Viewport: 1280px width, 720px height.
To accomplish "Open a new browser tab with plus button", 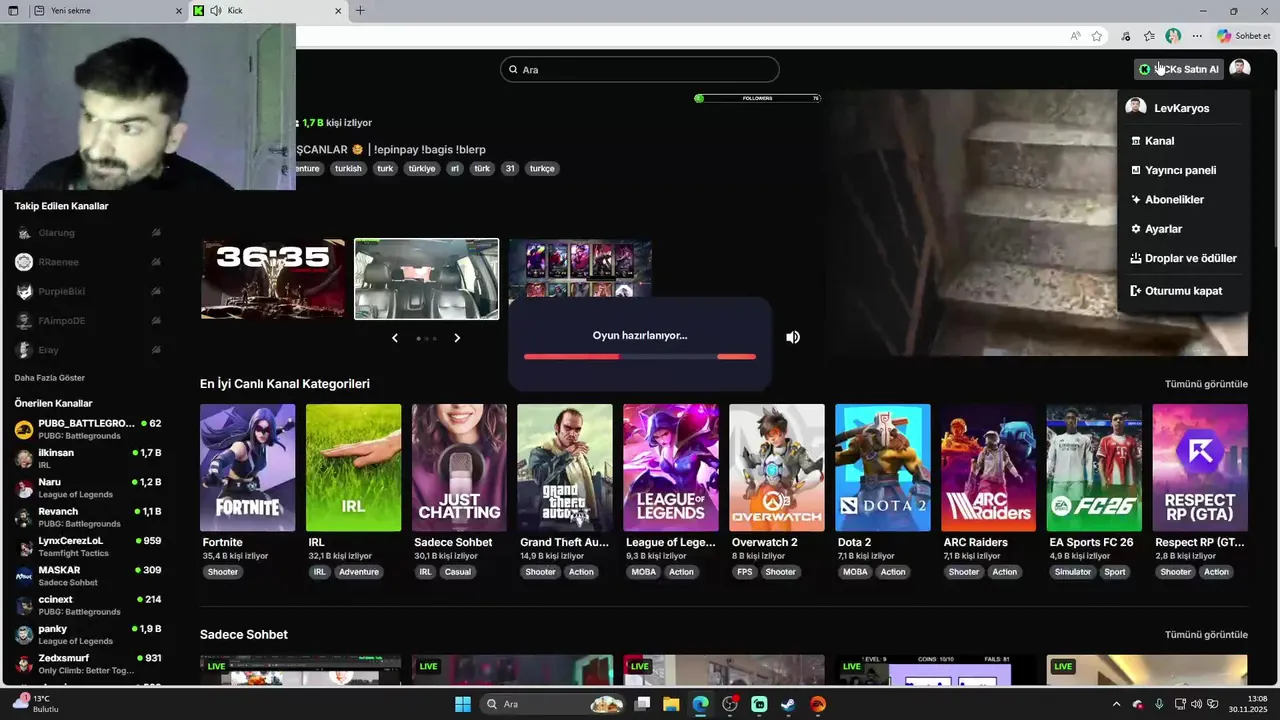I will 360,11.
